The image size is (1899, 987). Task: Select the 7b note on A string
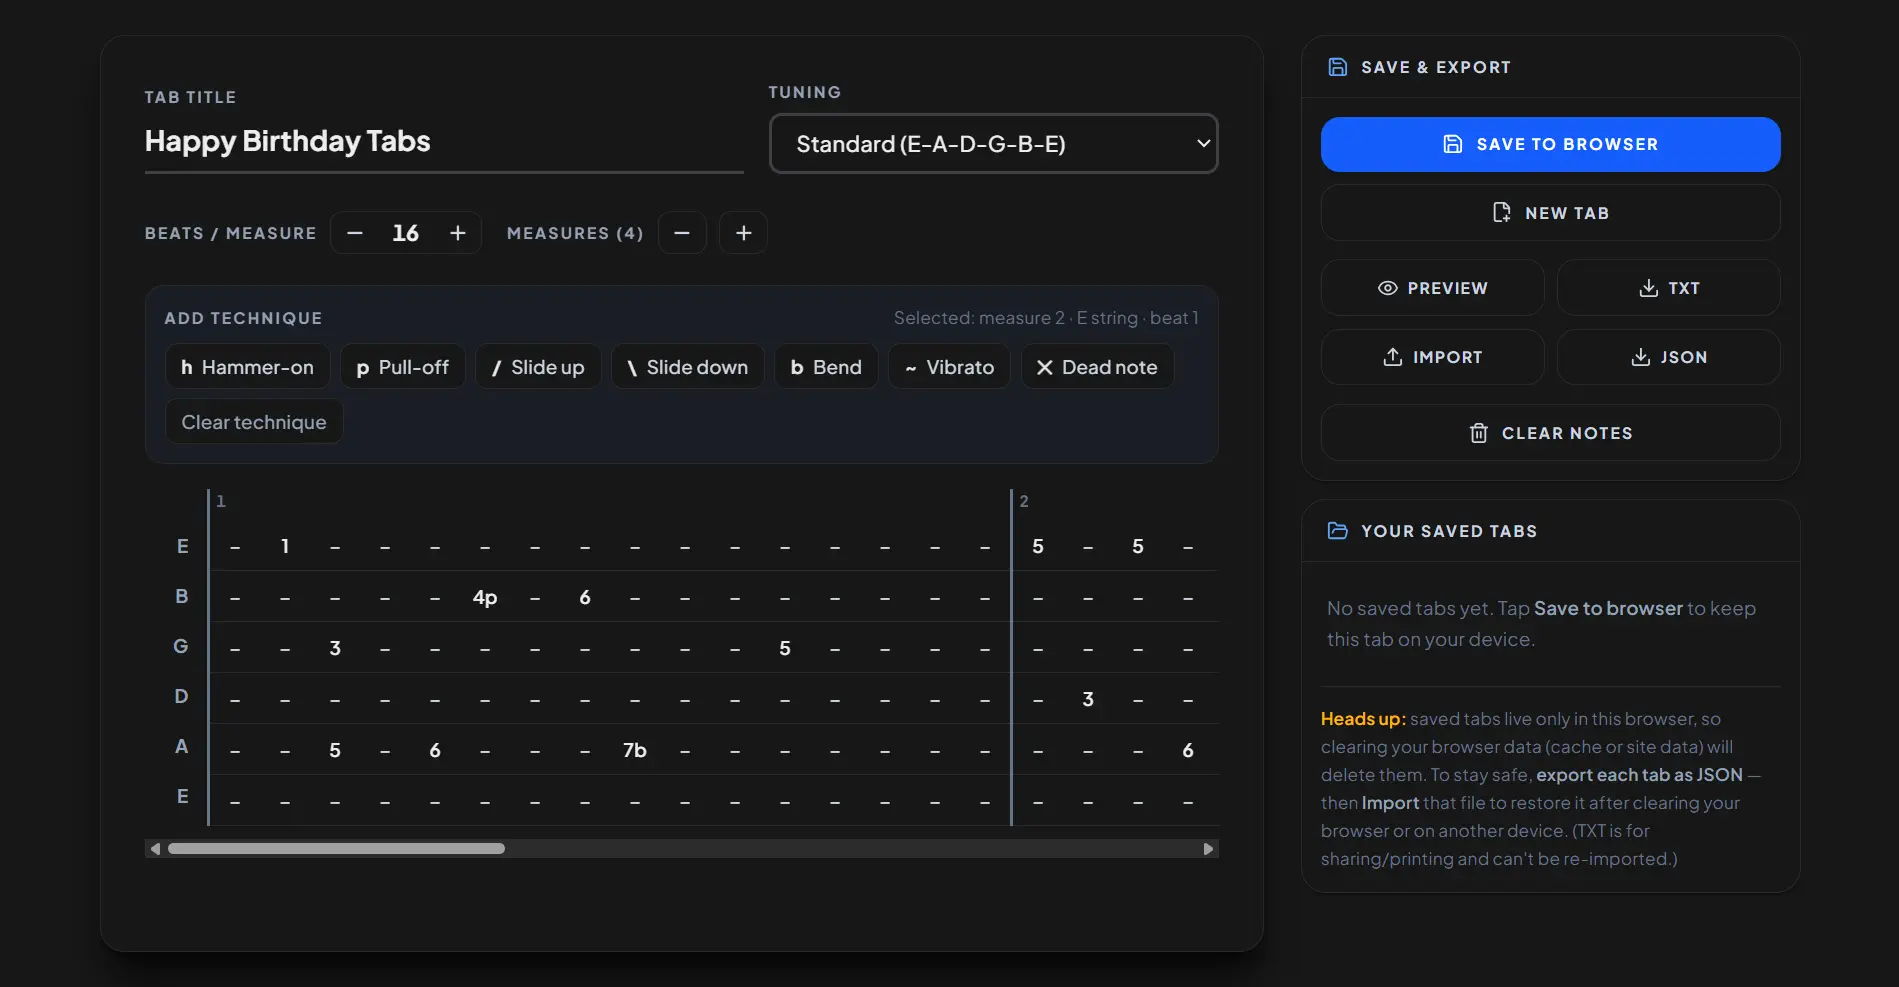point(635,750)
